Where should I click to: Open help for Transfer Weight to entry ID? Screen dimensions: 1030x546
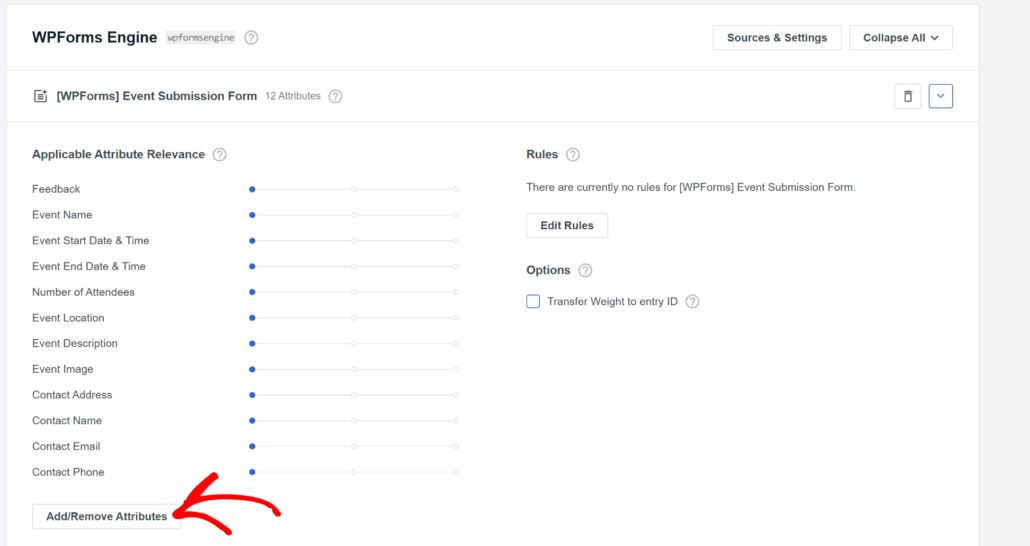pyautogui.click(x=692, y=302)
